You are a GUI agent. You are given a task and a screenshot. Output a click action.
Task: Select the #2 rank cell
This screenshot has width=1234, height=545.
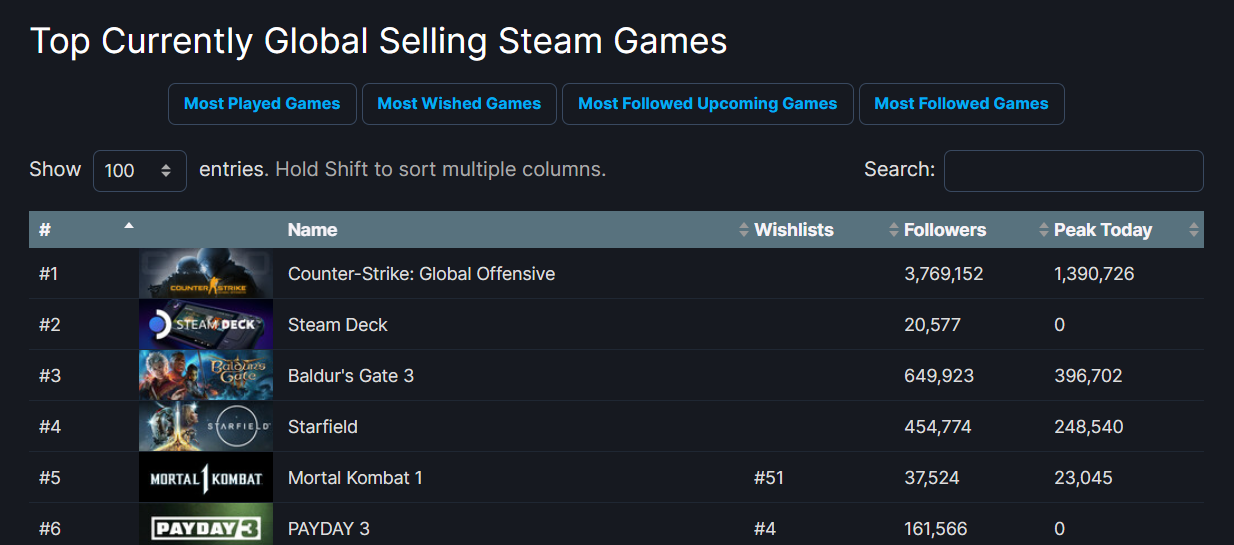(x=50, y=325)
